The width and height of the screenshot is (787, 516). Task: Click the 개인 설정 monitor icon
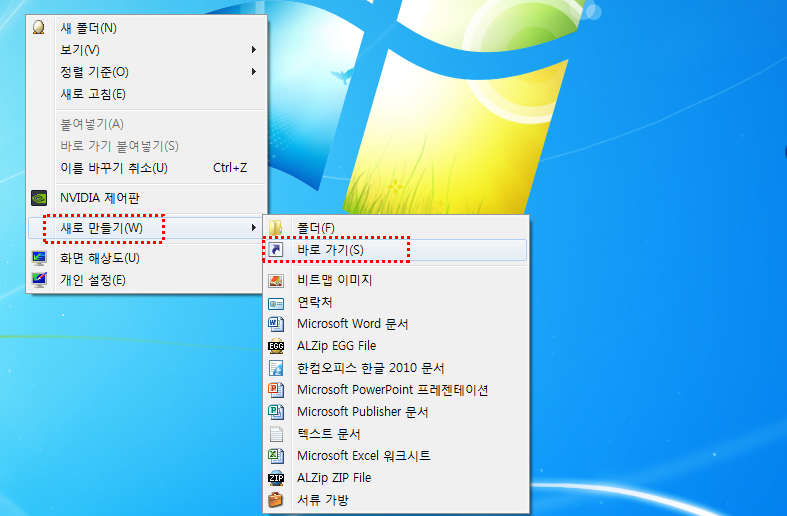tap(39, 280)
